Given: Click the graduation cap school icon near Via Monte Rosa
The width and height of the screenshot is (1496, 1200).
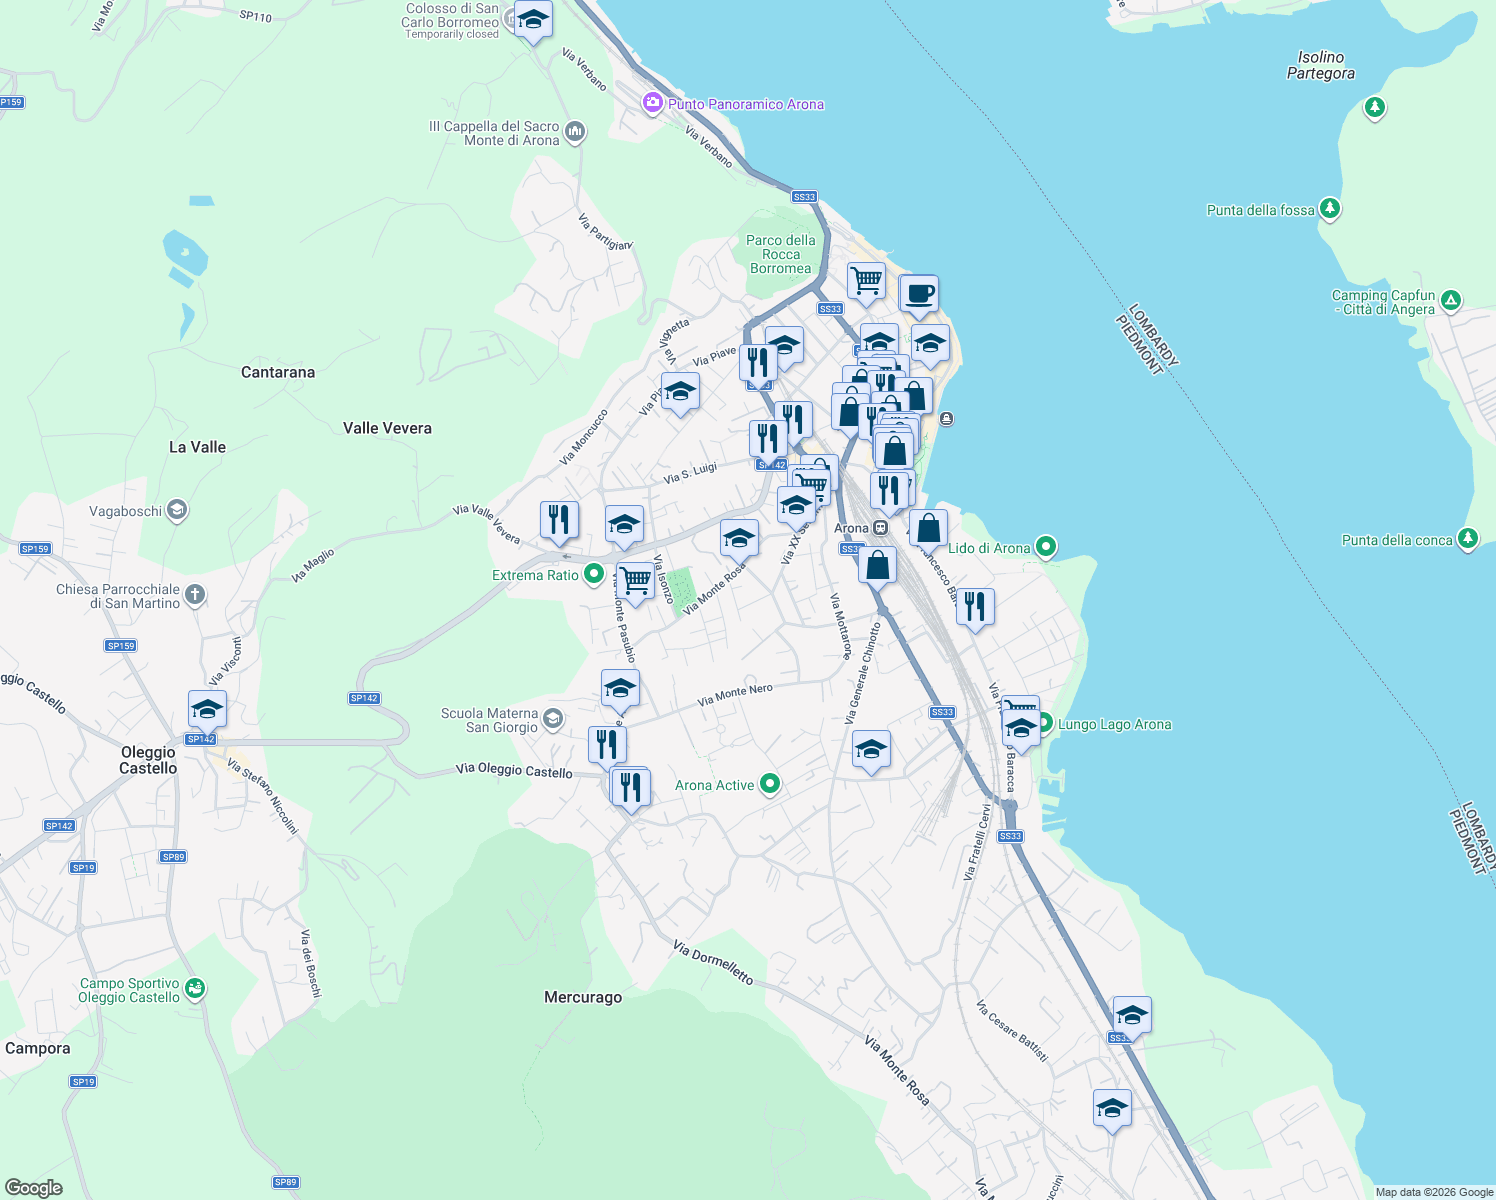Looking at the screenshot, I should coord(739,538).
